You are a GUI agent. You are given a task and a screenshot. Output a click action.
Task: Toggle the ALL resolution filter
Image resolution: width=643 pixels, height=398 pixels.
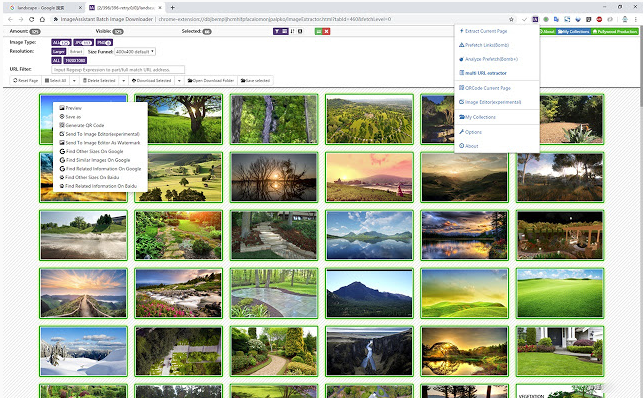point(56,60)
